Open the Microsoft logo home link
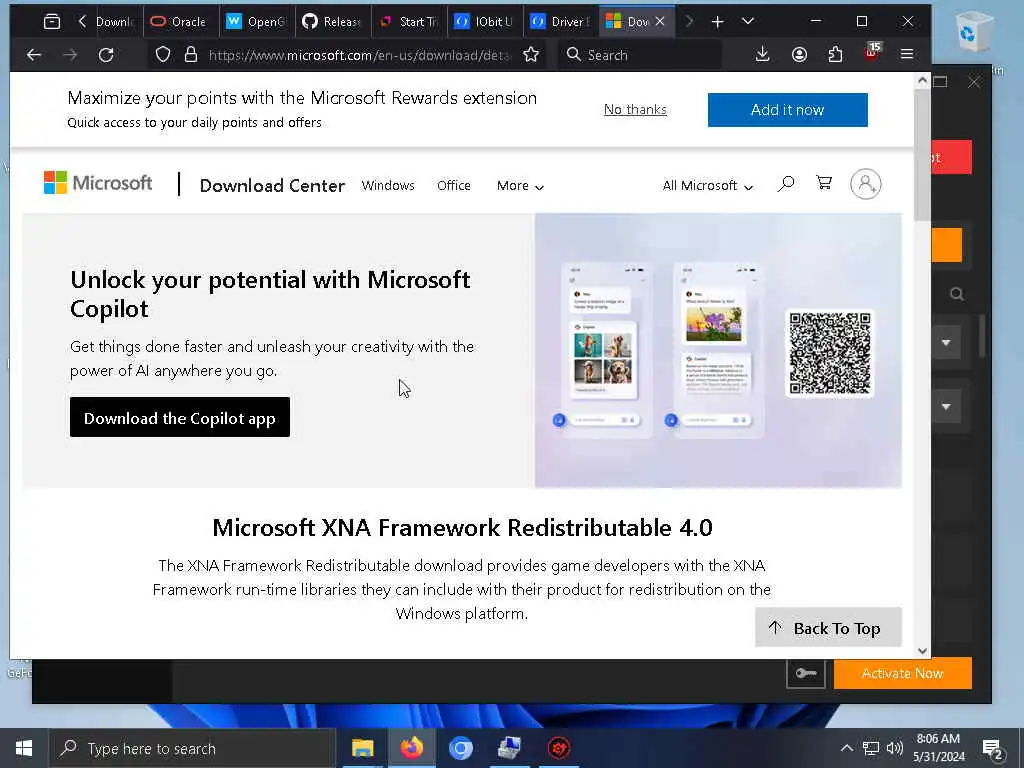The width and height of the screenshot is (1024, 768). coord(98,183)
